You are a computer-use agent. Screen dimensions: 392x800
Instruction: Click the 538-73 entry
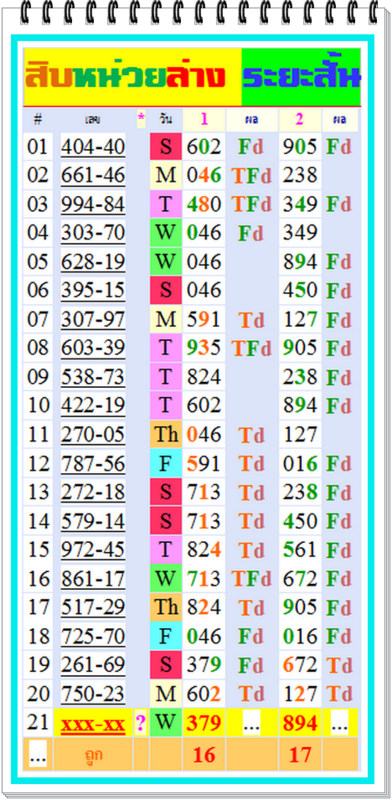(x=93, y=377)
